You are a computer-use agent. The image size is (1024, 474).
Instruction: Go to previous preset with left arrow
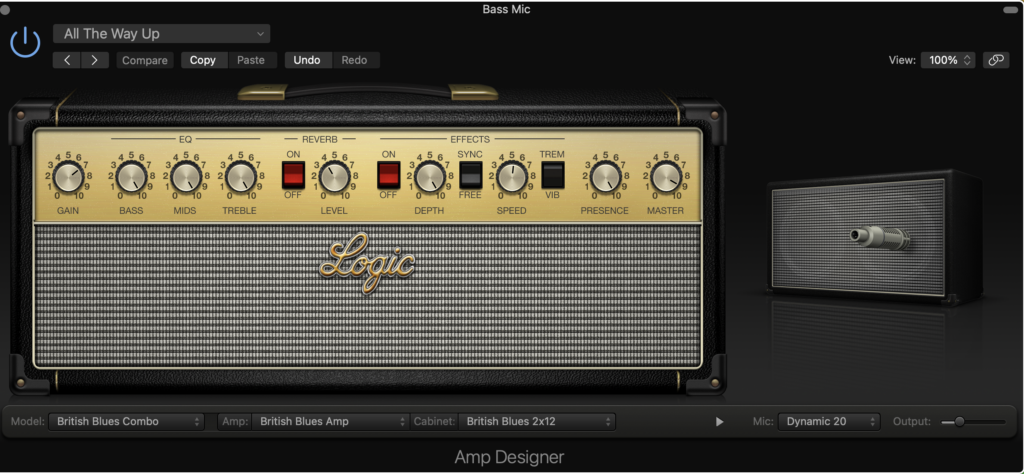[x=67, y=60]
